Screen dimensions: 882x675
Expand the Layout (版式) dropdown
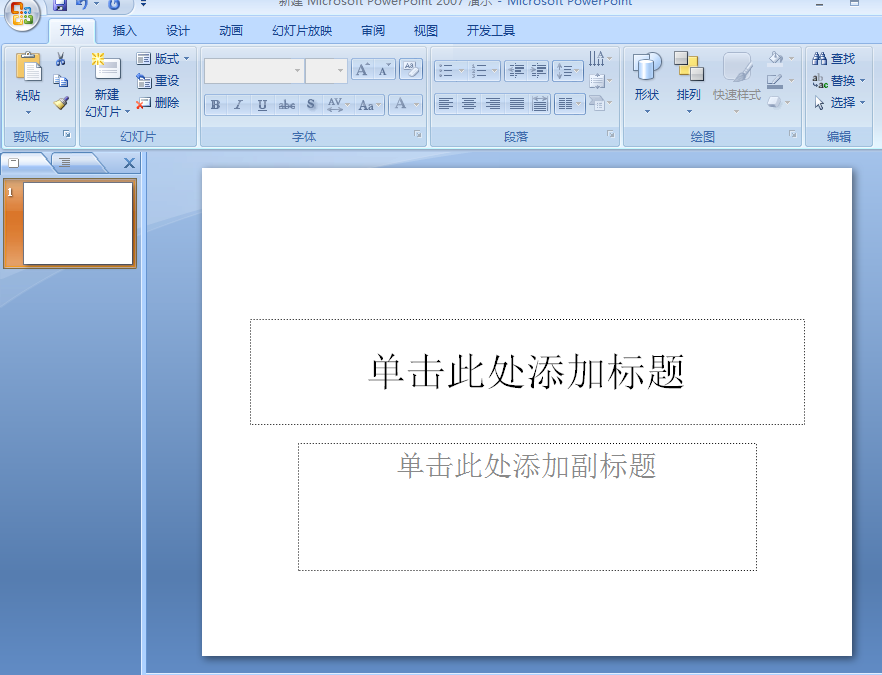(162, 59)
